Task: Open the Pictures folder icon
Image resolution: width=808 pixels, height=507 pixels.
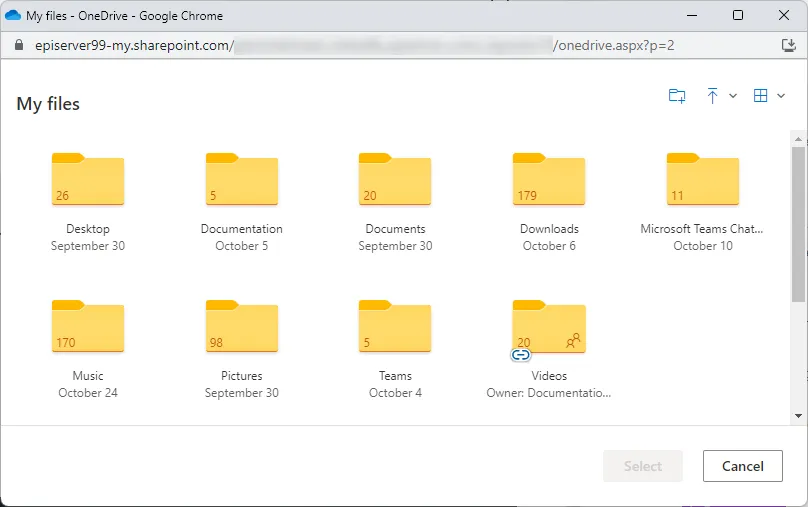Action: (242, 326)
